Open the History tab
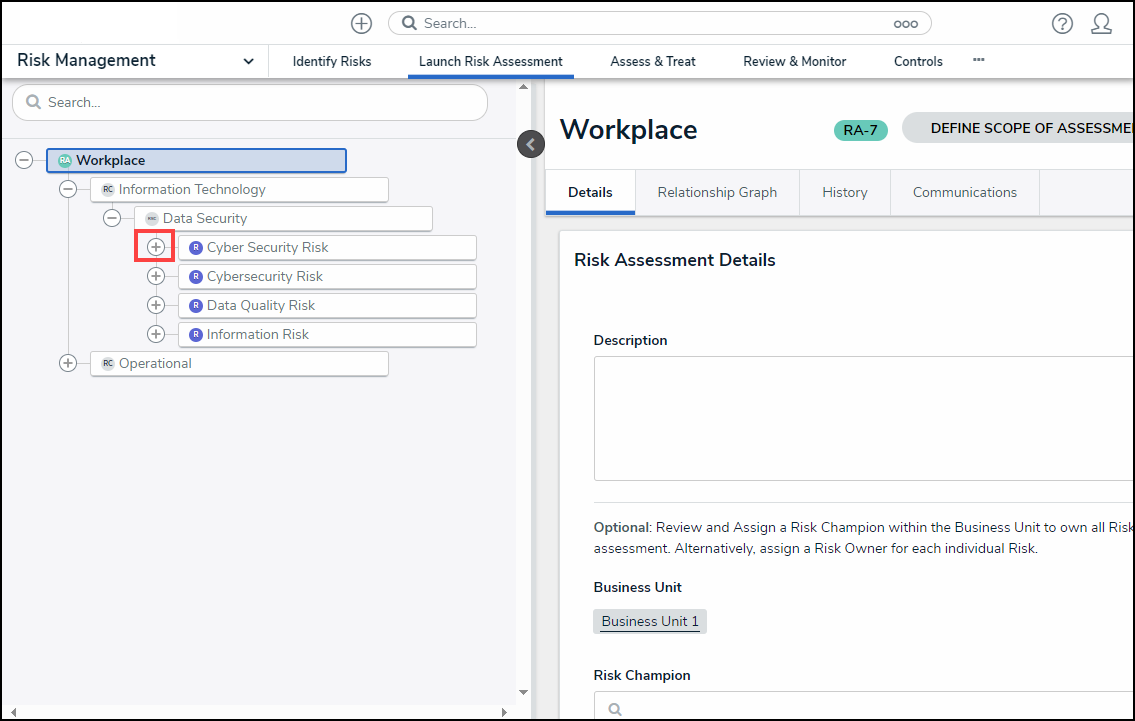1135x721 pixels. pyautogui.click(x=844, y=192)
